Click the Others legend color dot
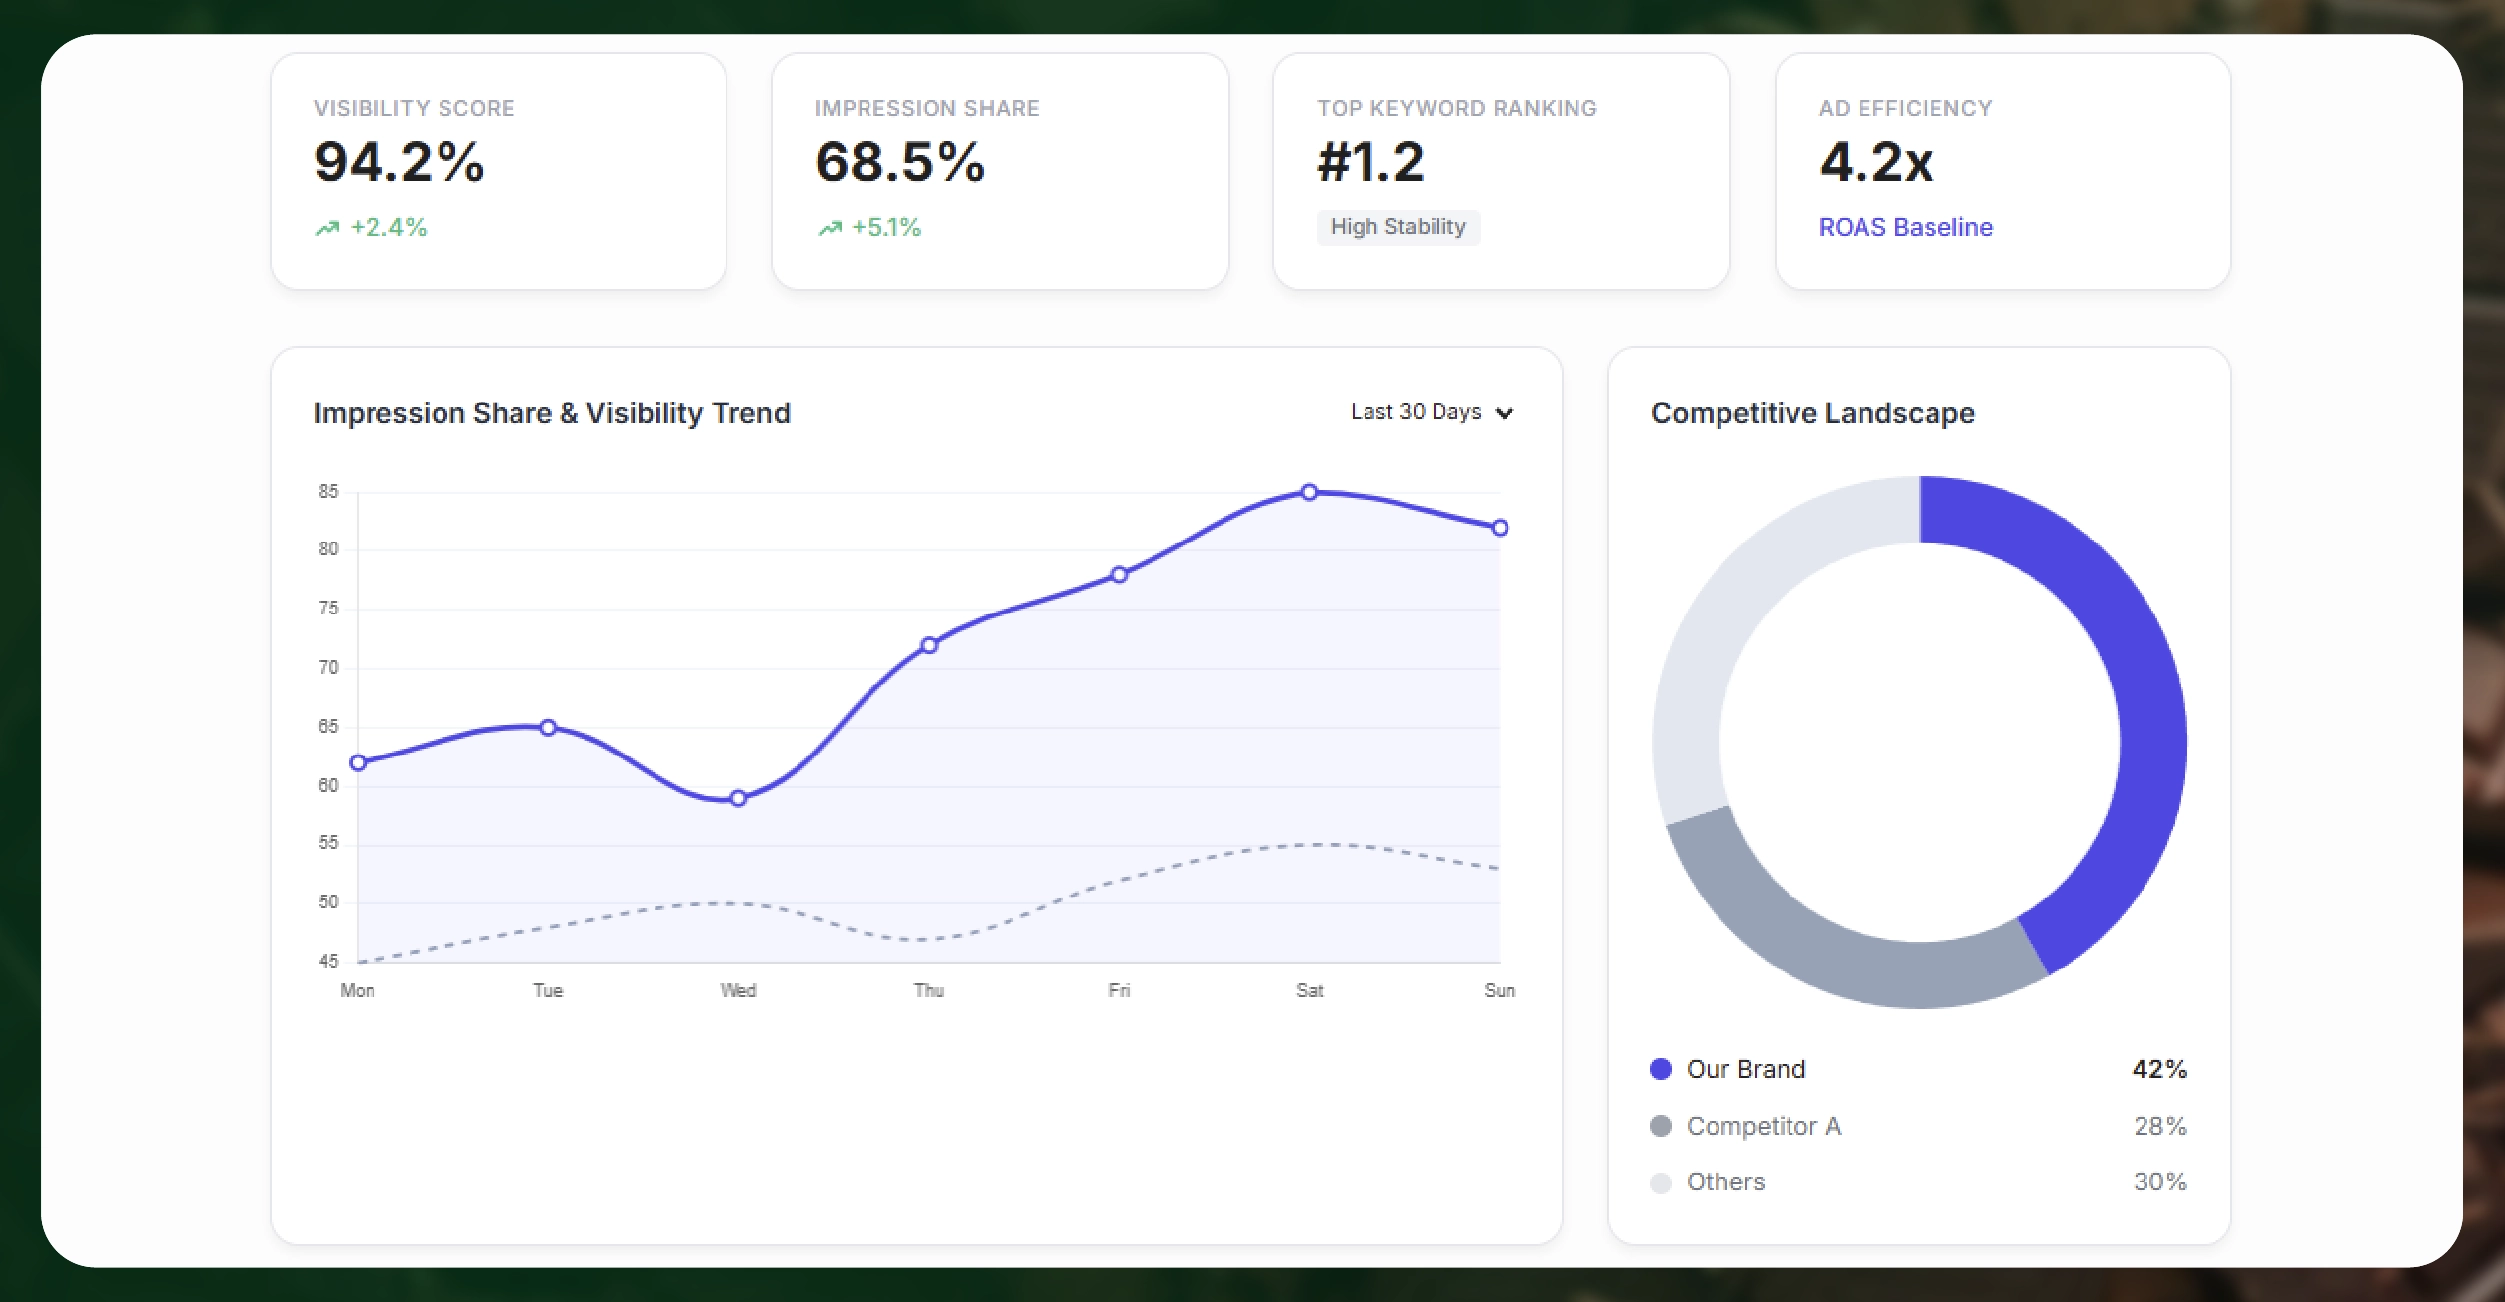The width and height of the screenshot is (2505, 1302). 1661,1183
